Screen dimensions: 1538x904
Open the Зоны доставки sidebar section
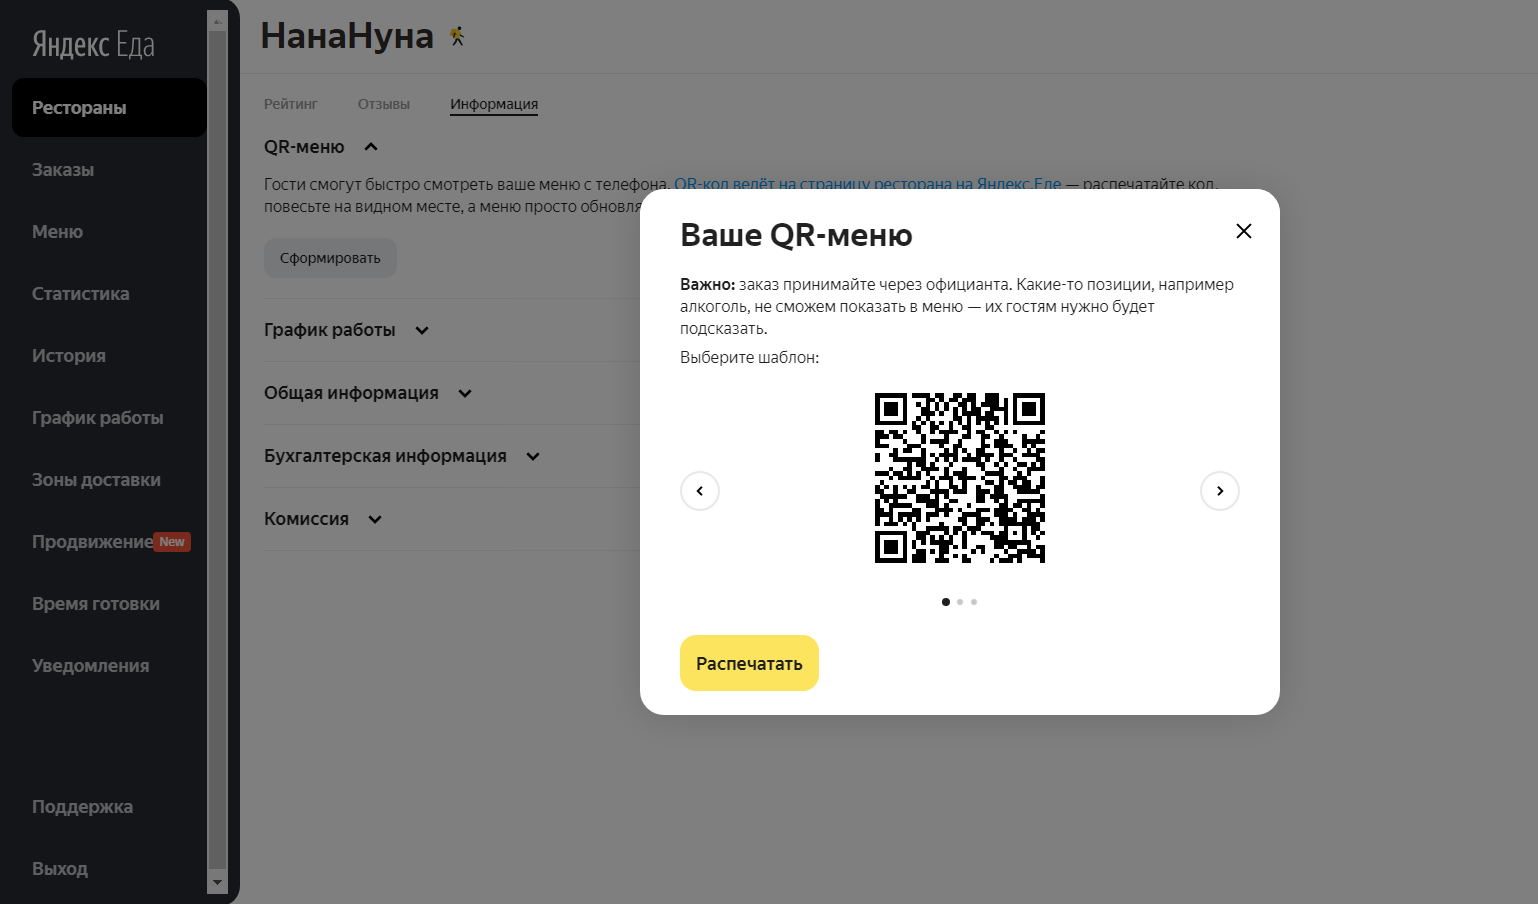point(96,480)
